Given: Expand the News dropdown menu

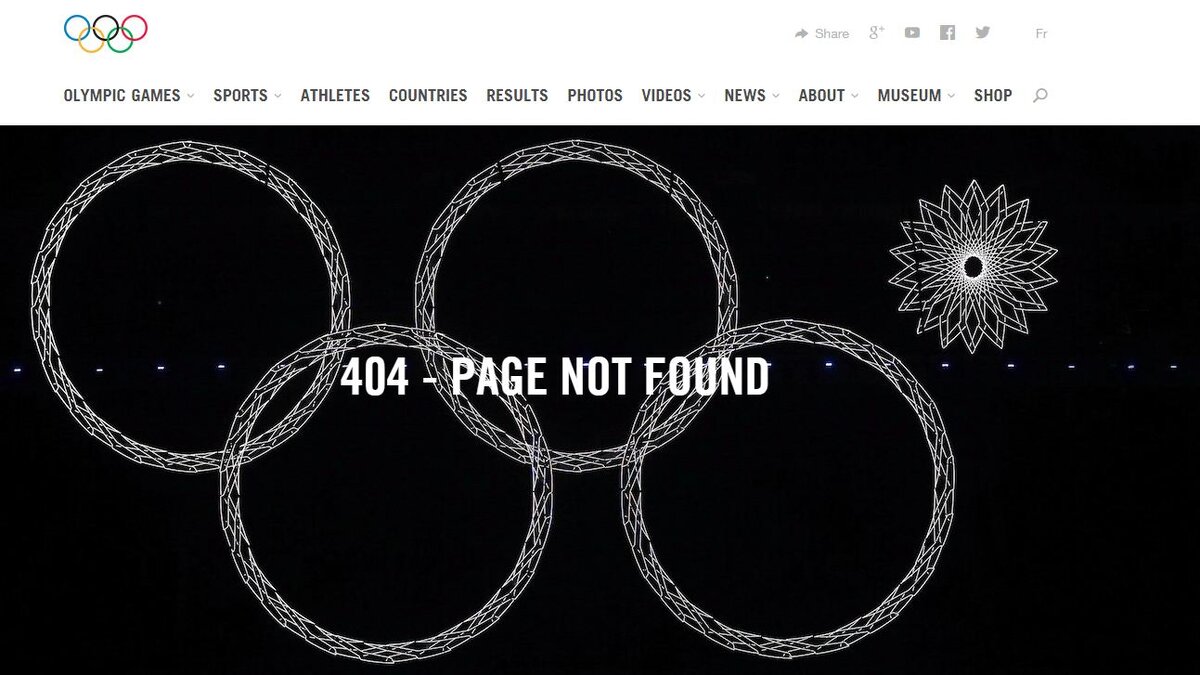Looking at the screenshot, I should tap(752, 96).
